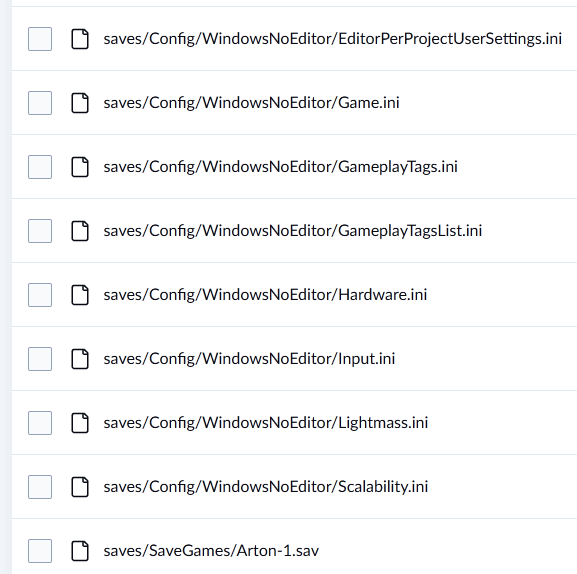
Task: Toggle the checkbox for Arton-1.sav
Action: 40,551
